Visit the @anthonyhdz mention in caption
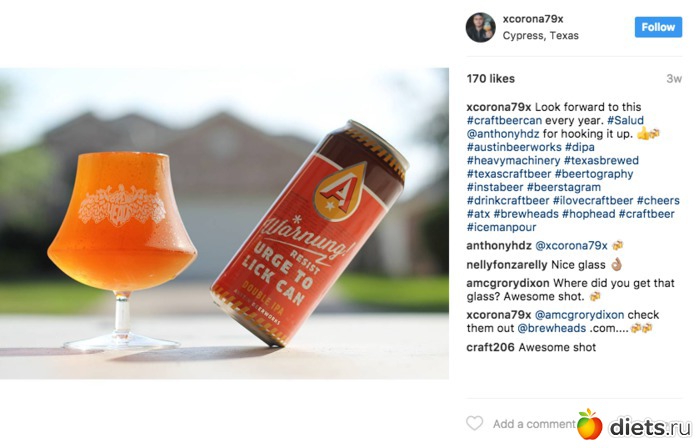This screenshot has height=448, width=699. click(x=503, y=134)
